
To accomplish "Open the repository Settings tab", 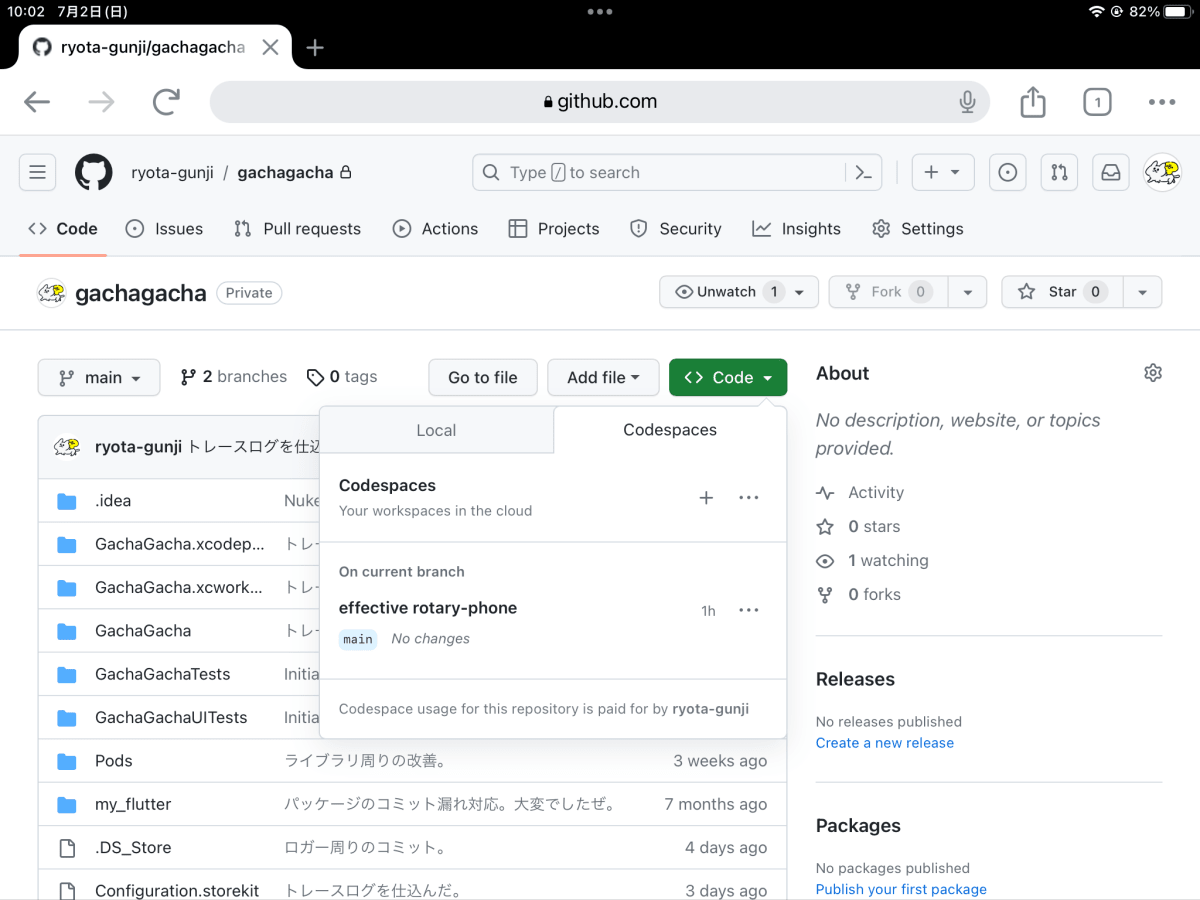I will coord(917,229).
